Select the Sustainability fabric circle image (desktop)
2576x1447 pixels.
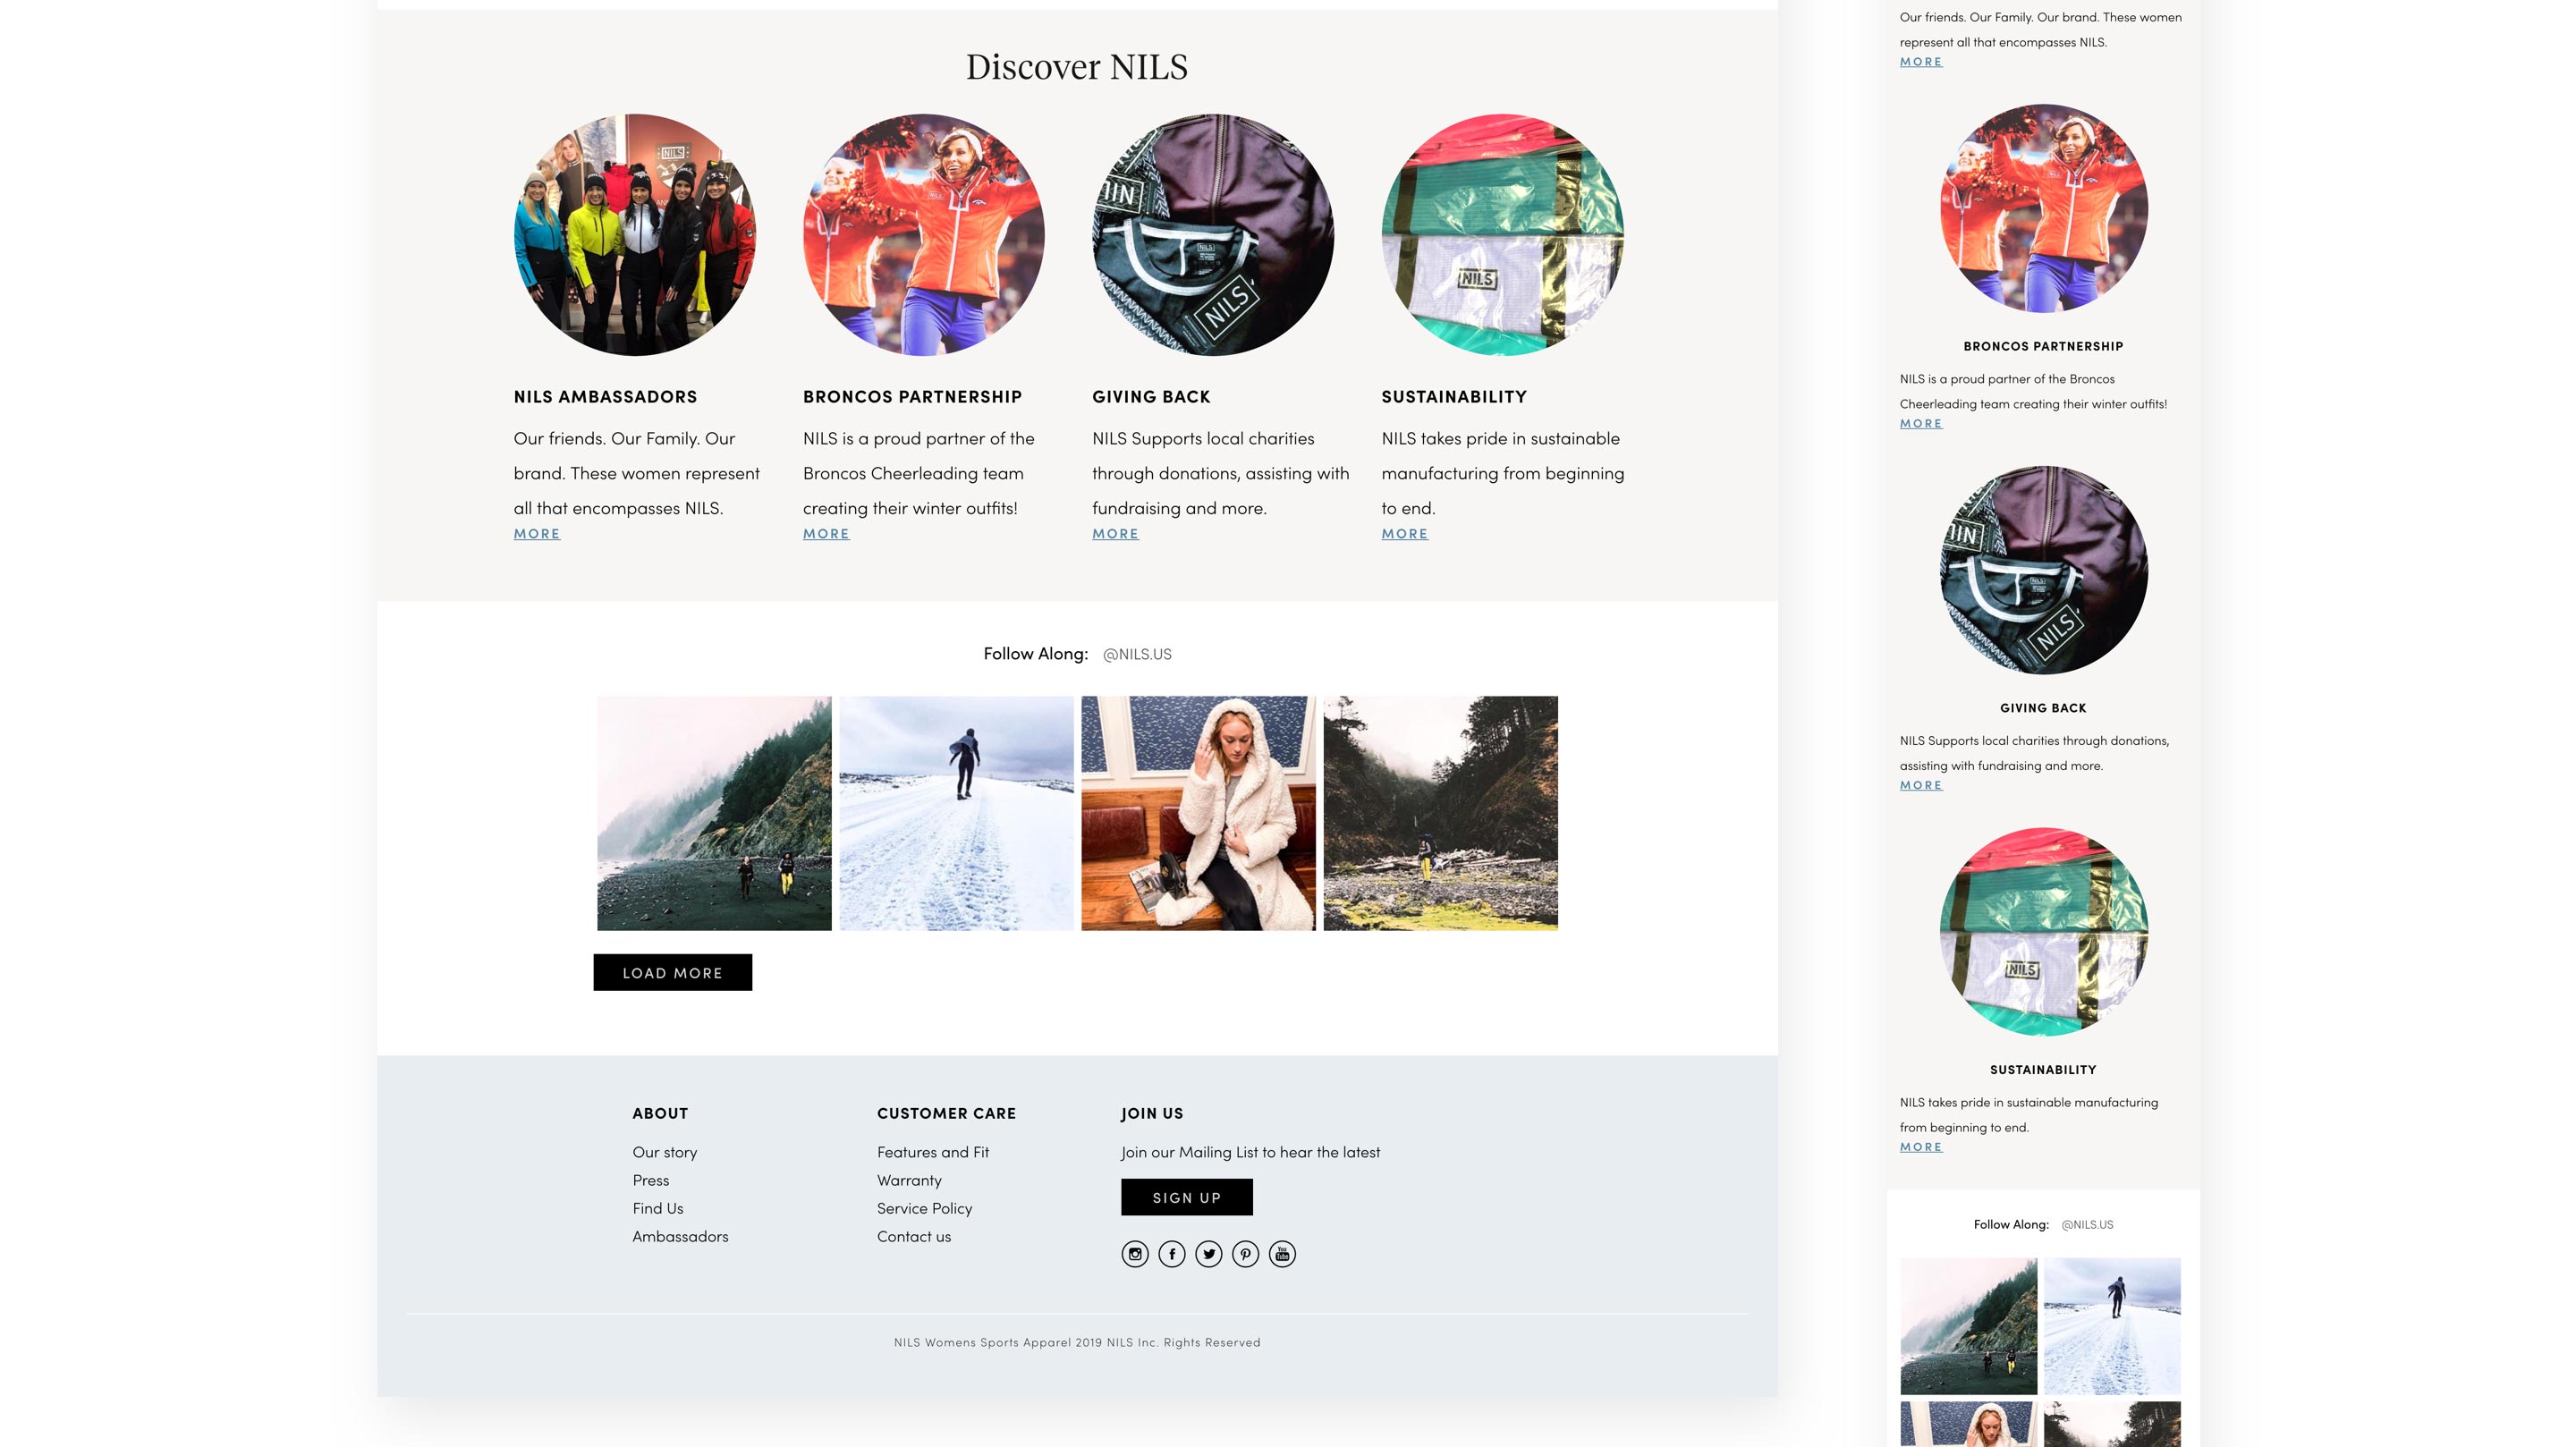1501,235
